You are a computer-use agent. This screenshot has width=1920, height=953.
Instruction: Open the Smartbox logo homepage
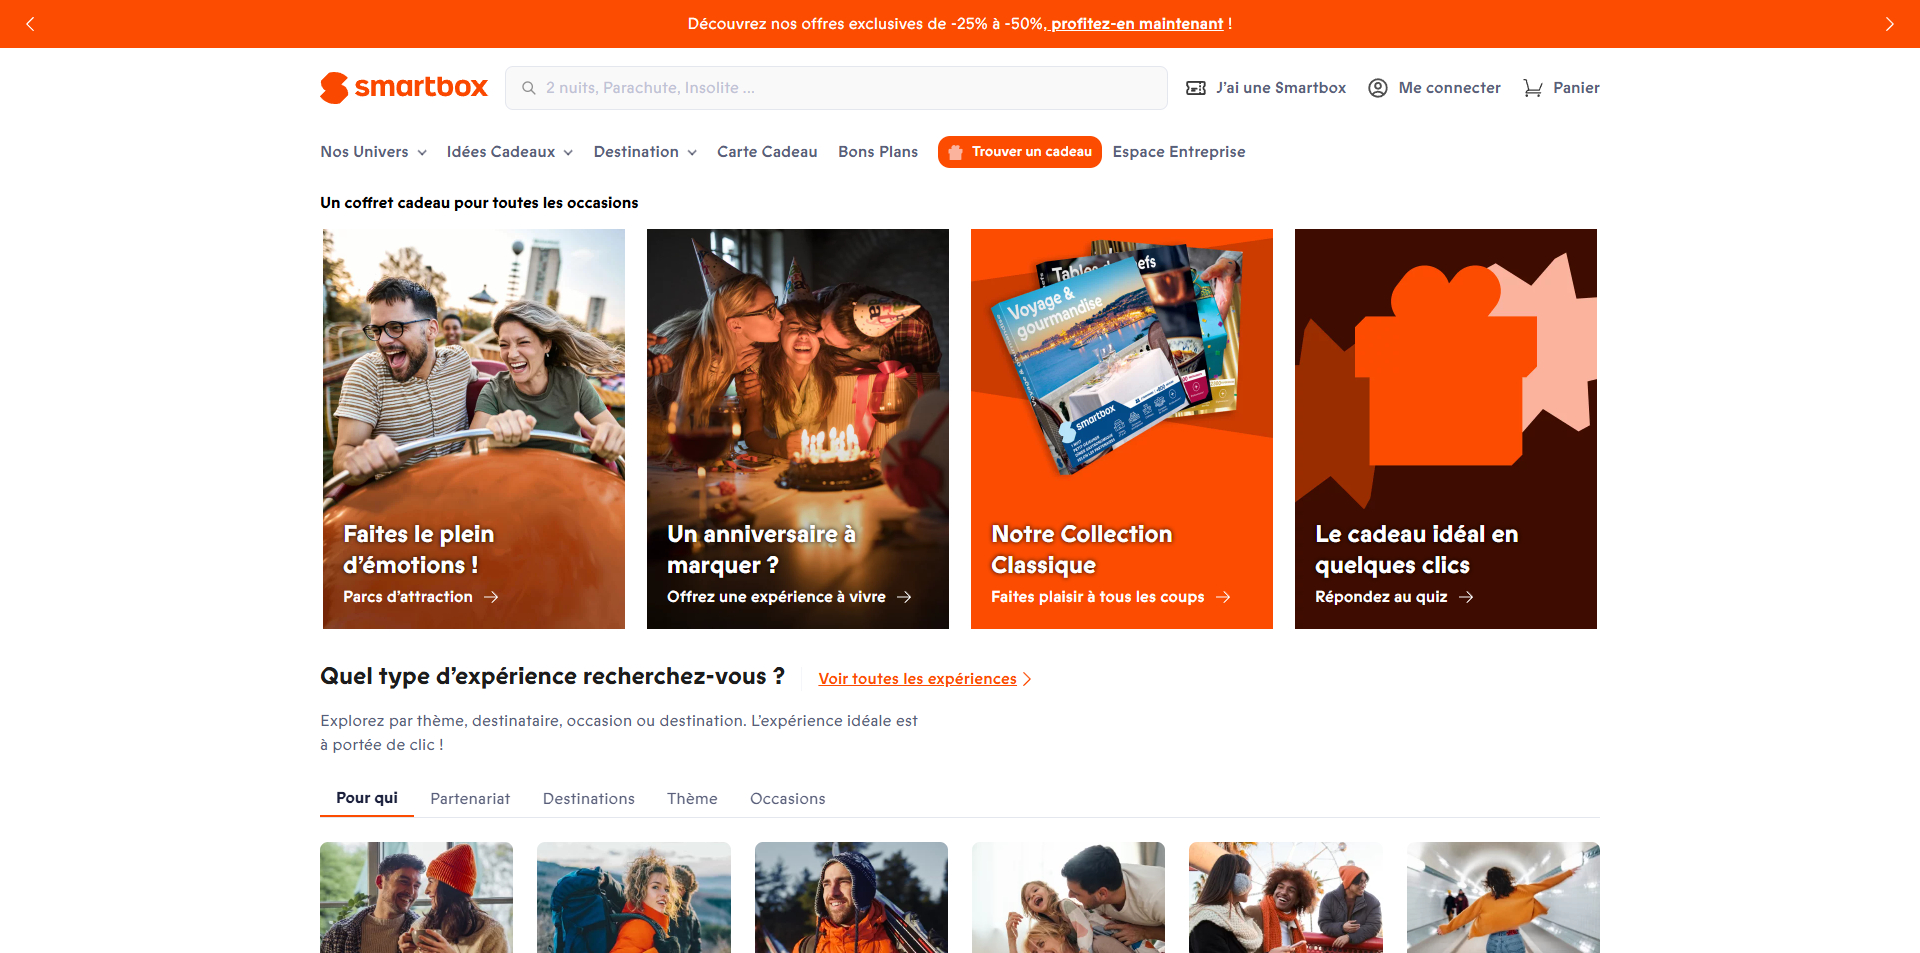pyautogui.click(x=404, y=88)
